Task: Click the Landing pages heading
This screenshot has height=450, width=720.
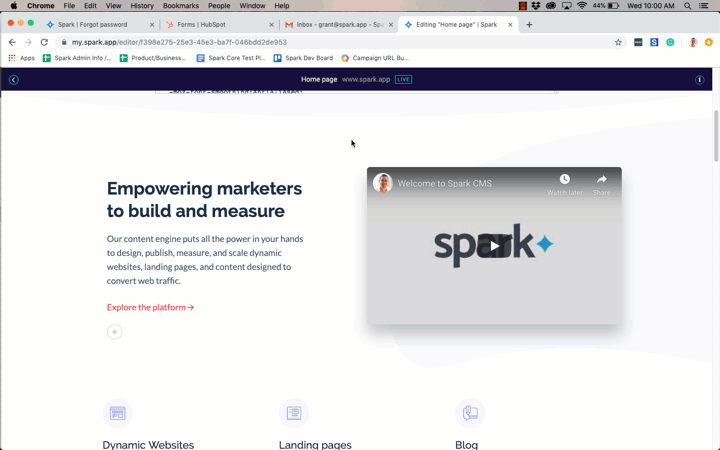Action: click(x=315, y=444)
